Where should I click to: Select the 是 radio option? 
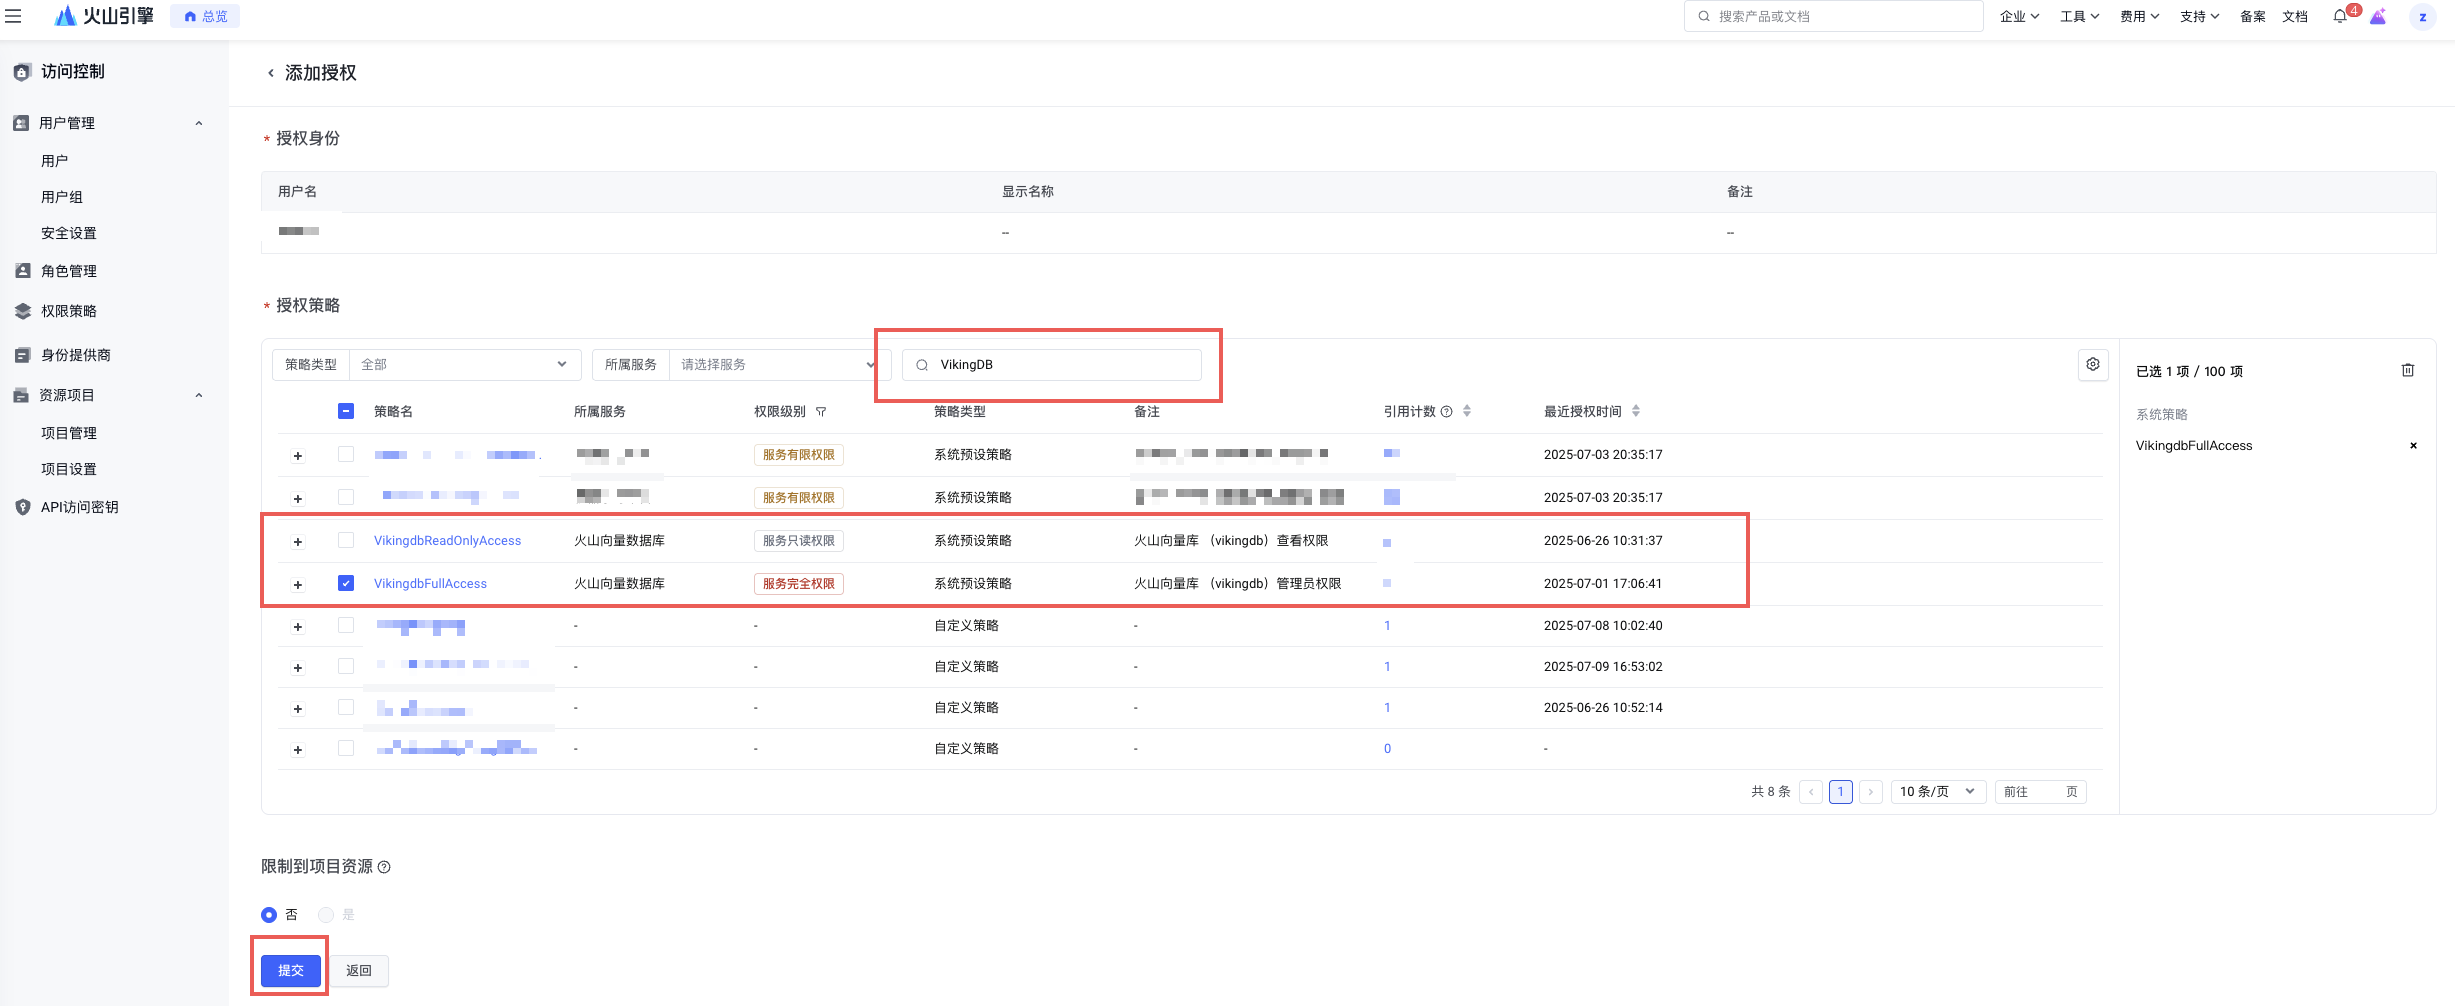pyautogui.click(x=325, y=915)
